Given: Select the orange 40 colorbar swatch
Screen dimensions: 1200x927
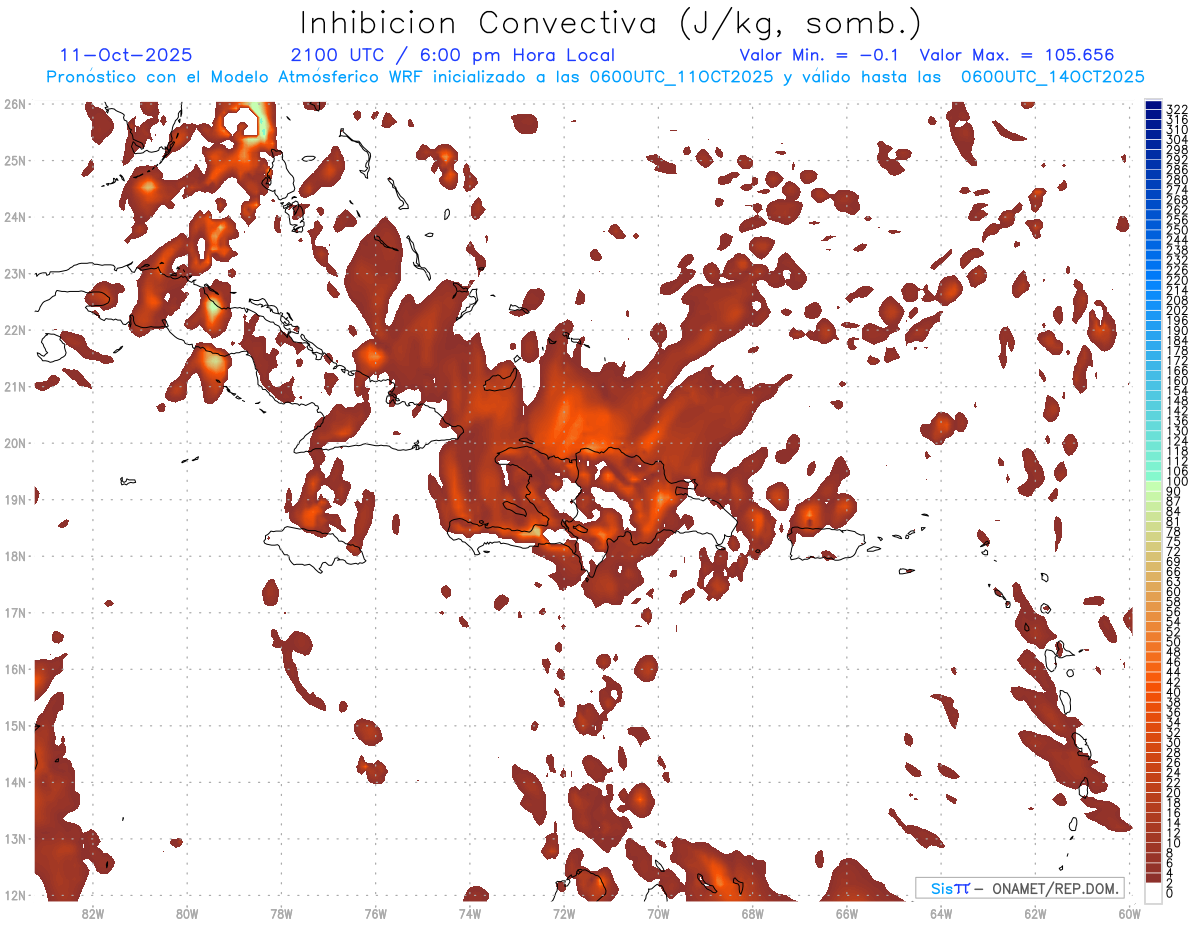Looking at the screenshot, I should 1154,692.
